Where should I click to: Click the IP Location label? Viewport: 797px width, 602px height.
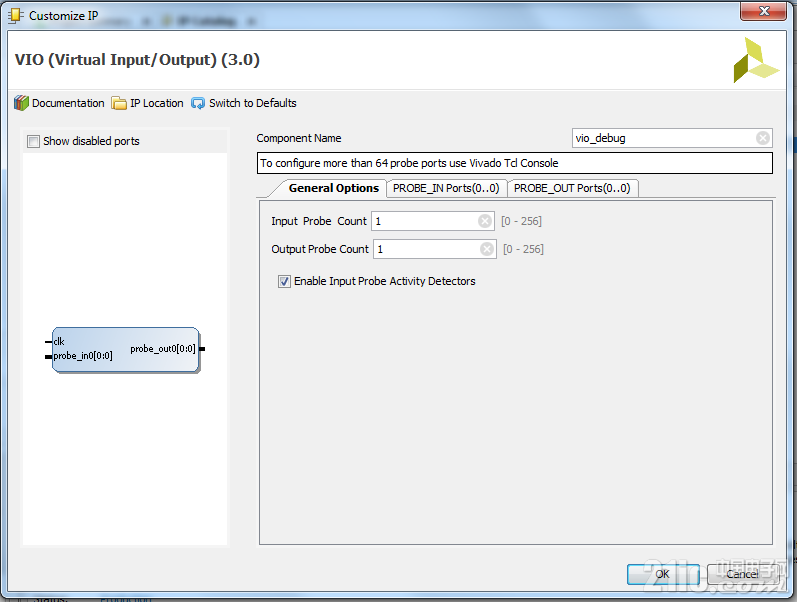[x=157, y=103]
